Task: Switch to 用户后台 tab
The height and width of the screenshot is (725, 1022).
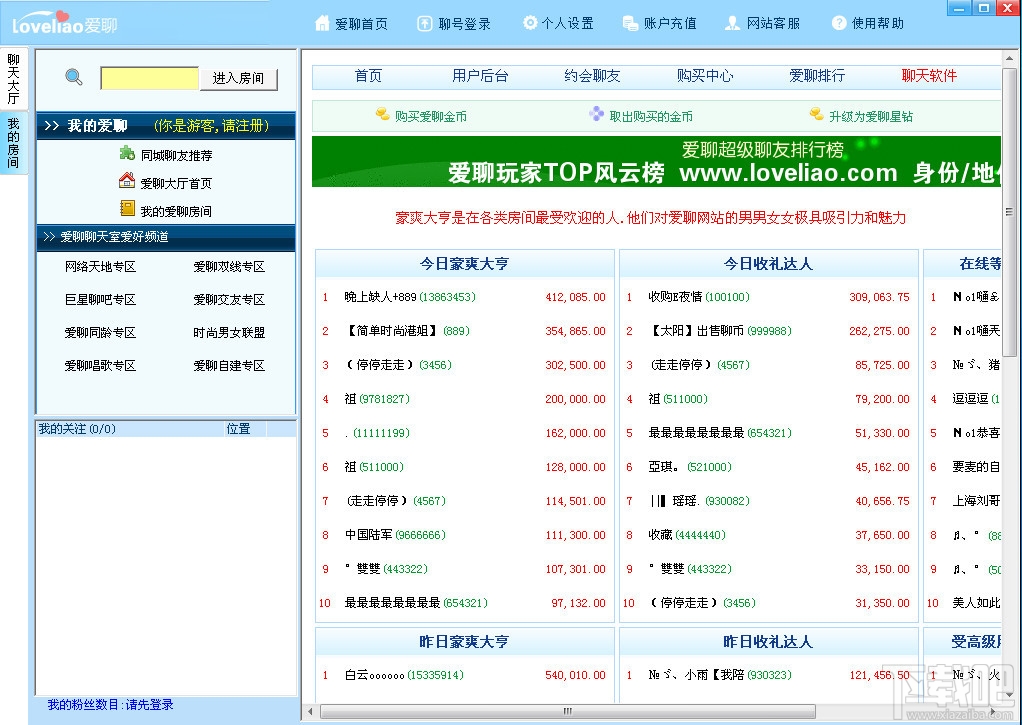Action: pyautogui.click(x=479, y=76)
